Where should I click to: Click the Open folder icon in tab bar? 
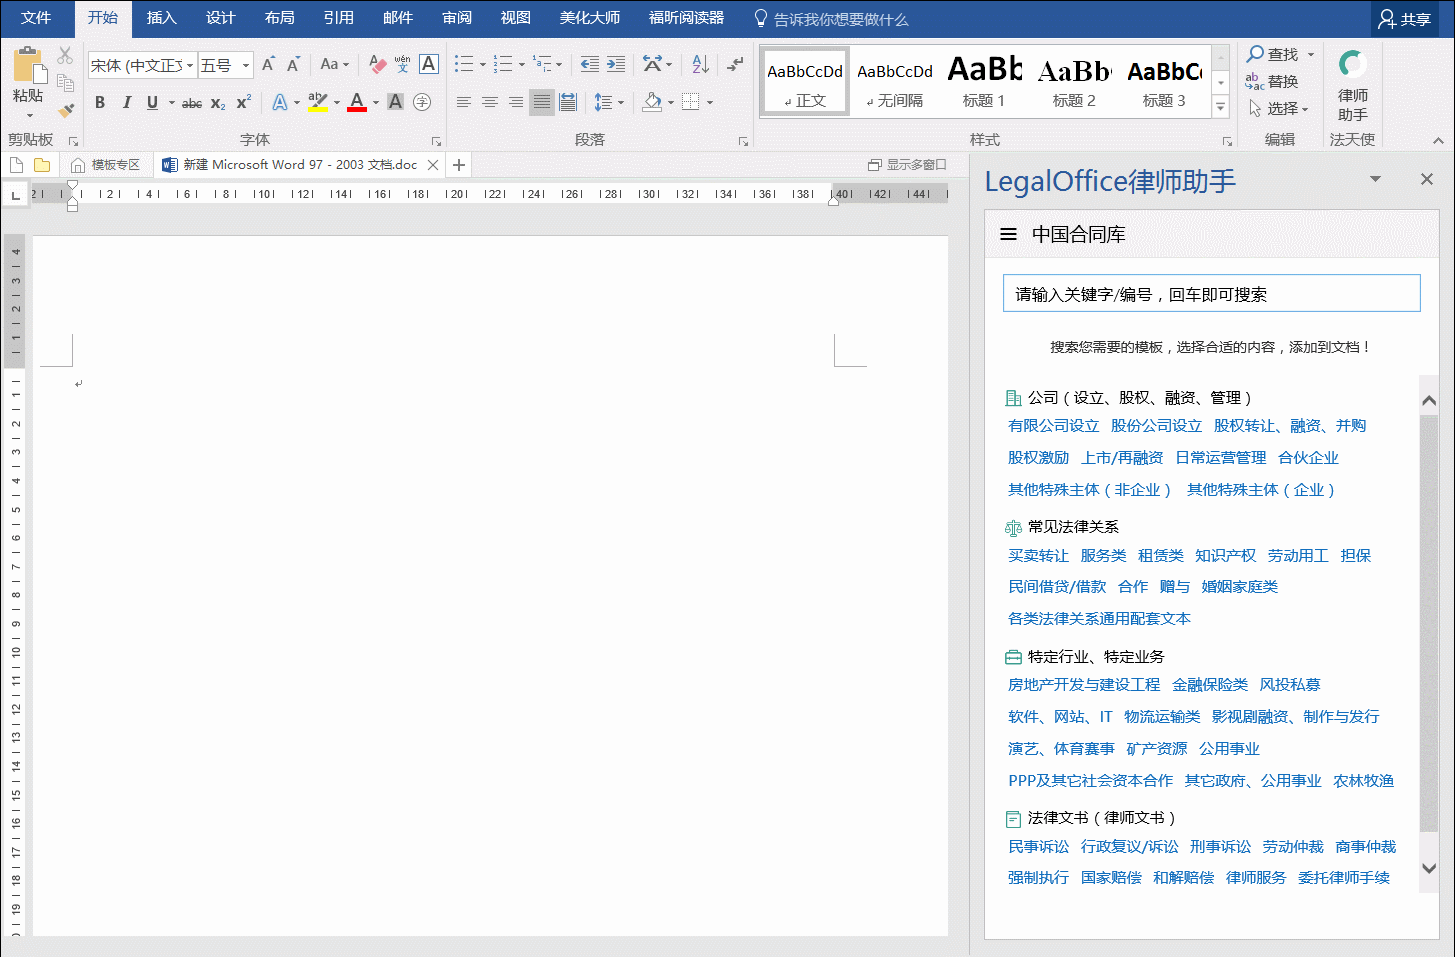[x=42, y=165]
